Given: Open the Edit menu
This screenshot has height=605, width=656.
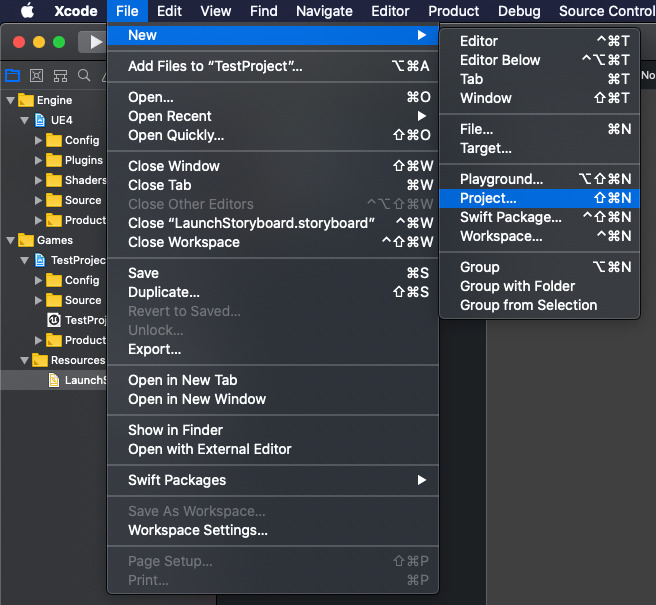Looking at the screenshot, I should click(169, 11).
